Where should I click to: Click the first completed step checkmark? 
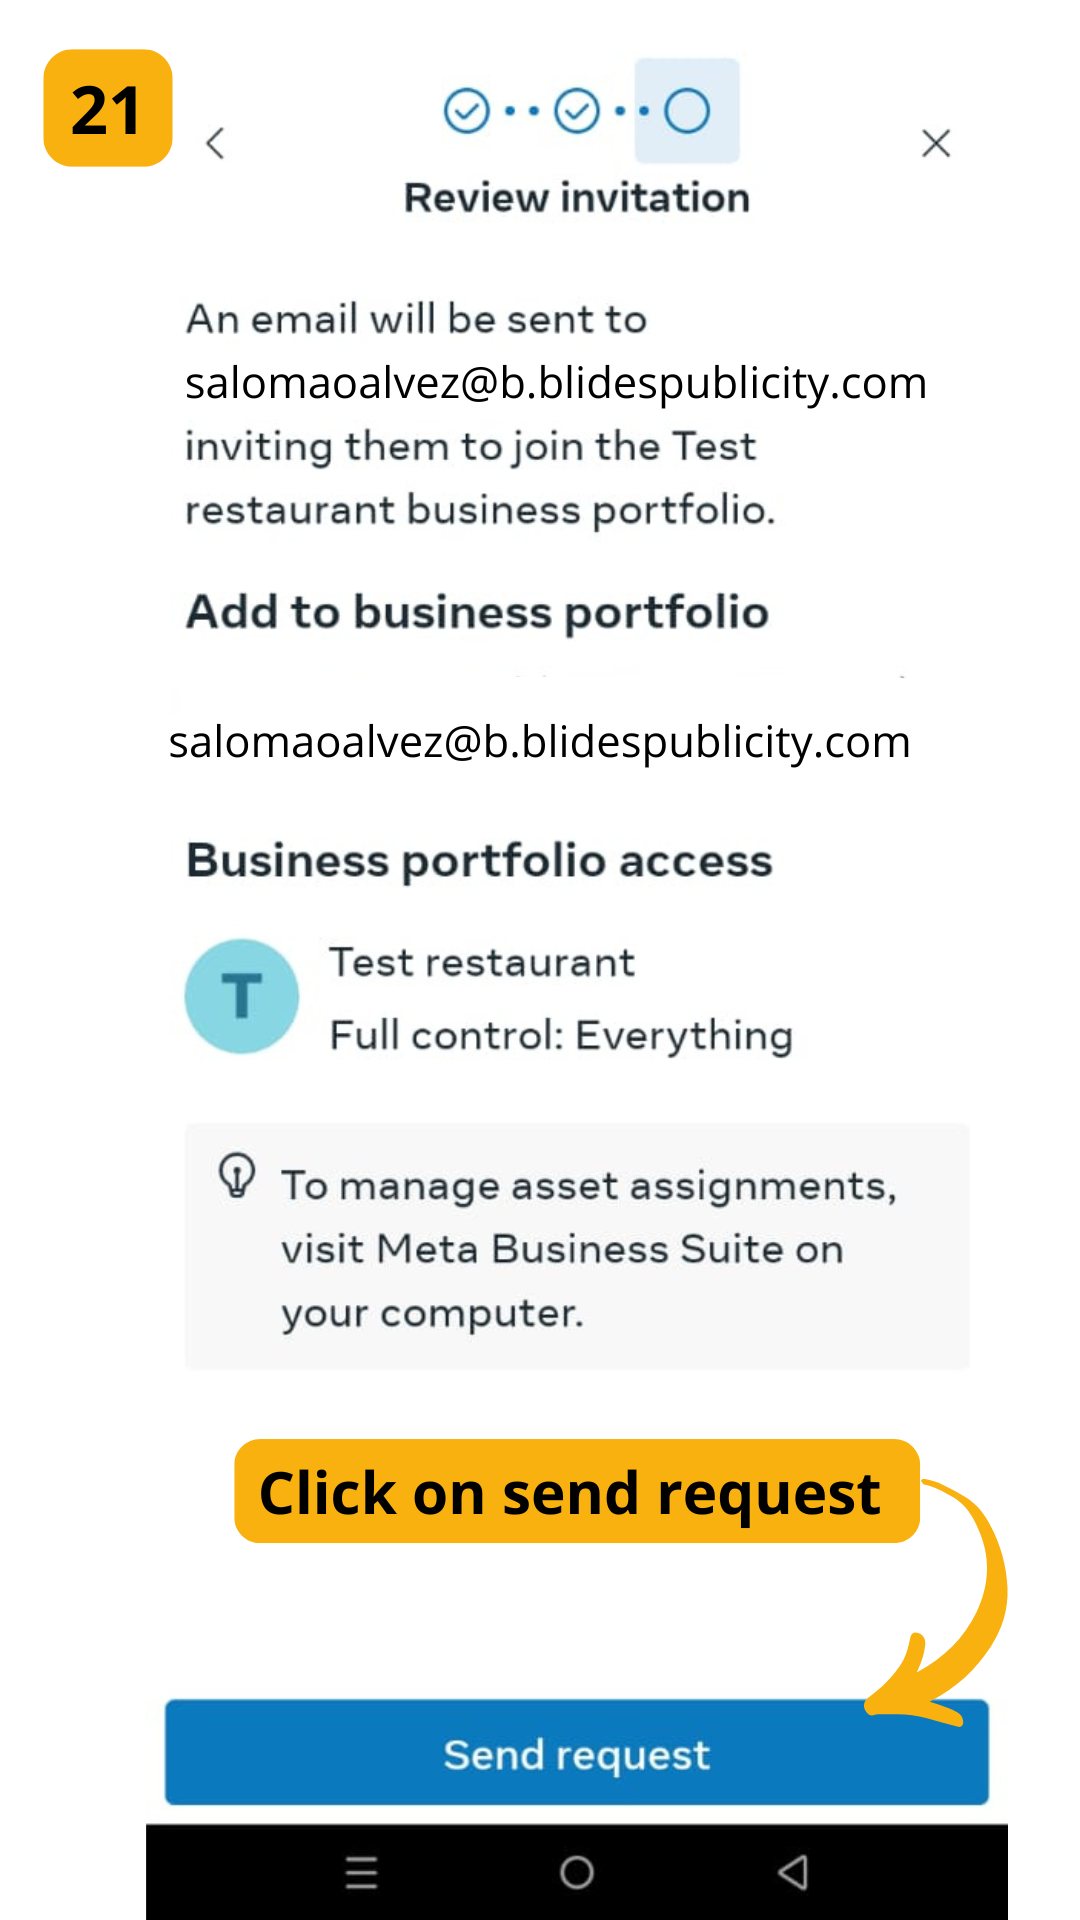(x=466, y=111)
